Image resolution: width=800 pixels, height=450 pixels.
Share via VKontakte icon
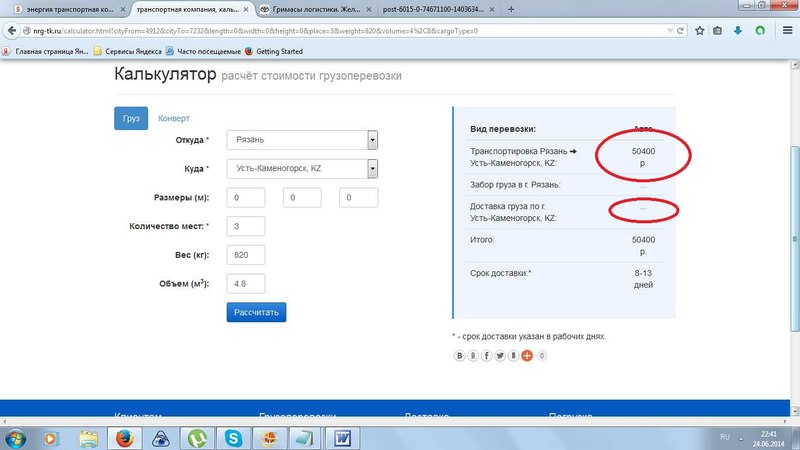459,356
